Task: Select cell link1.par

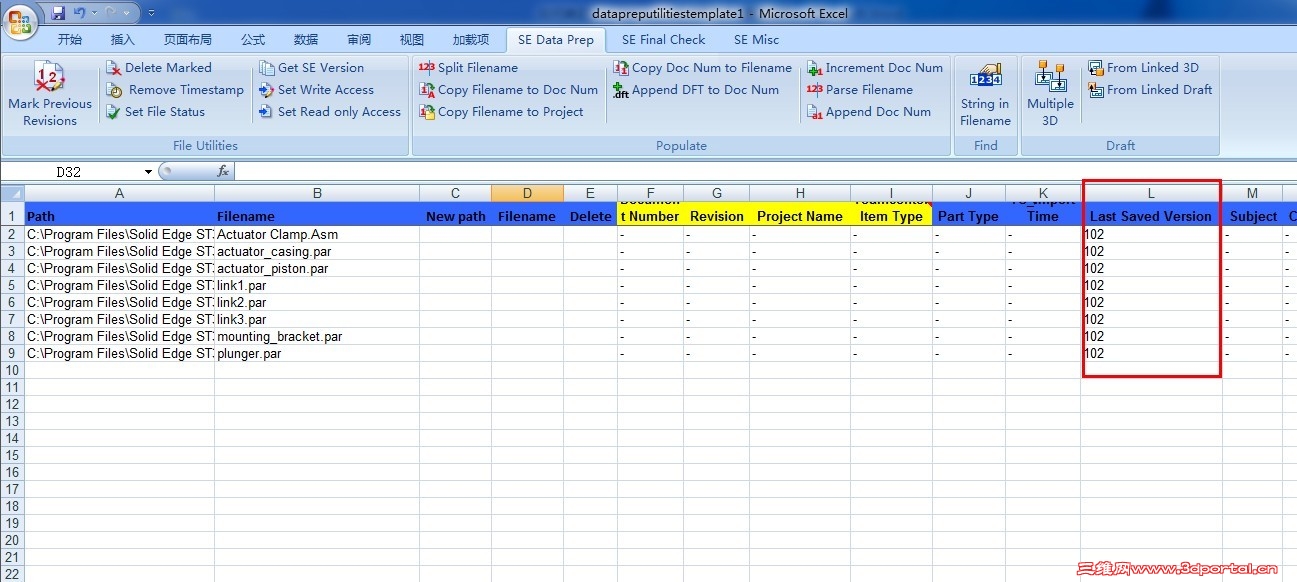Action: tap(317, 285)
